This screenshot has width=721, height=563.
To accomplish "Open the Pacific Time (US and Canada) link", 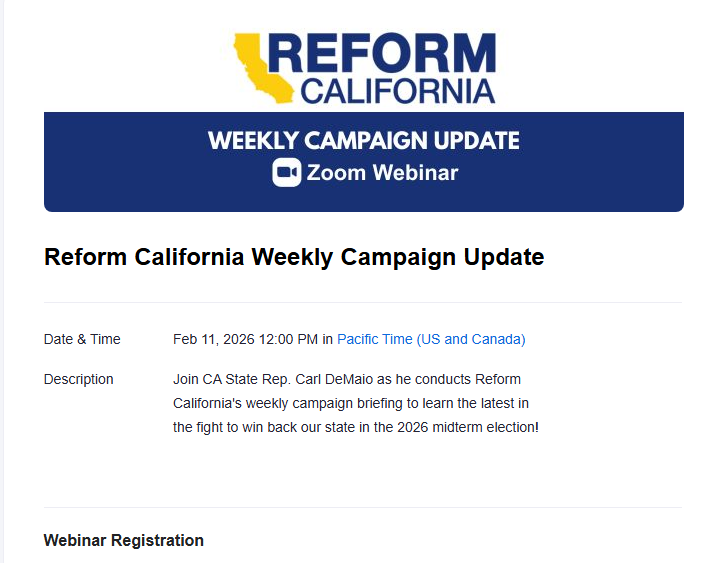I will click(431, 339).
